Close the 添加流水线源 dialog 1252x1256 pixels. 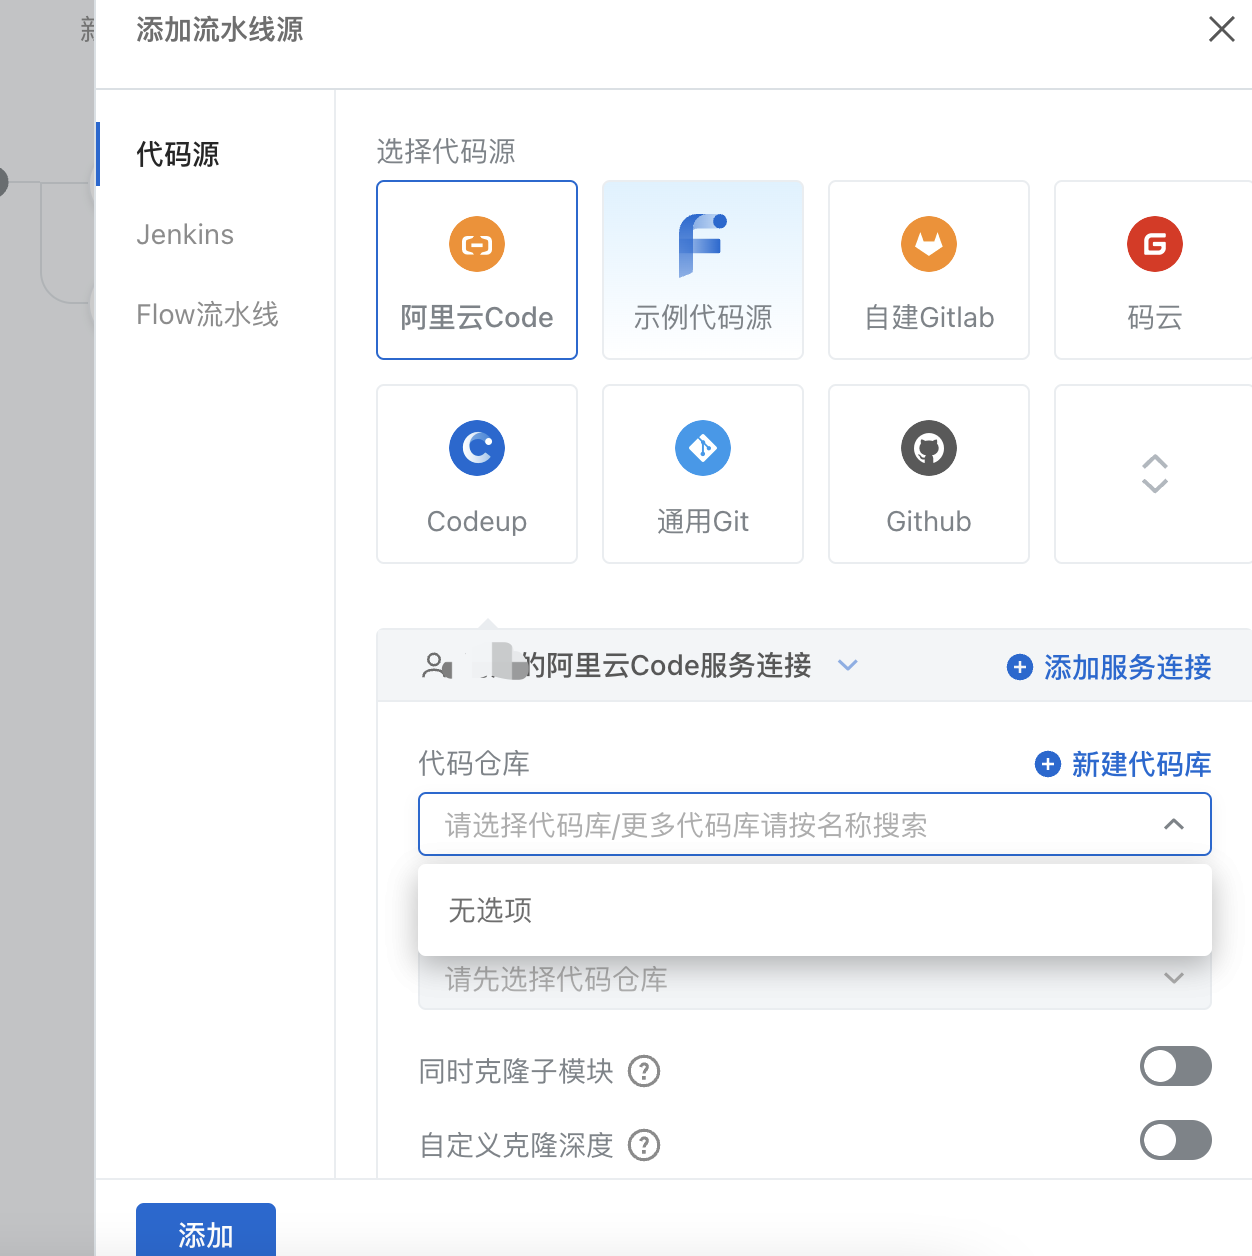(x=1222, y=29)
